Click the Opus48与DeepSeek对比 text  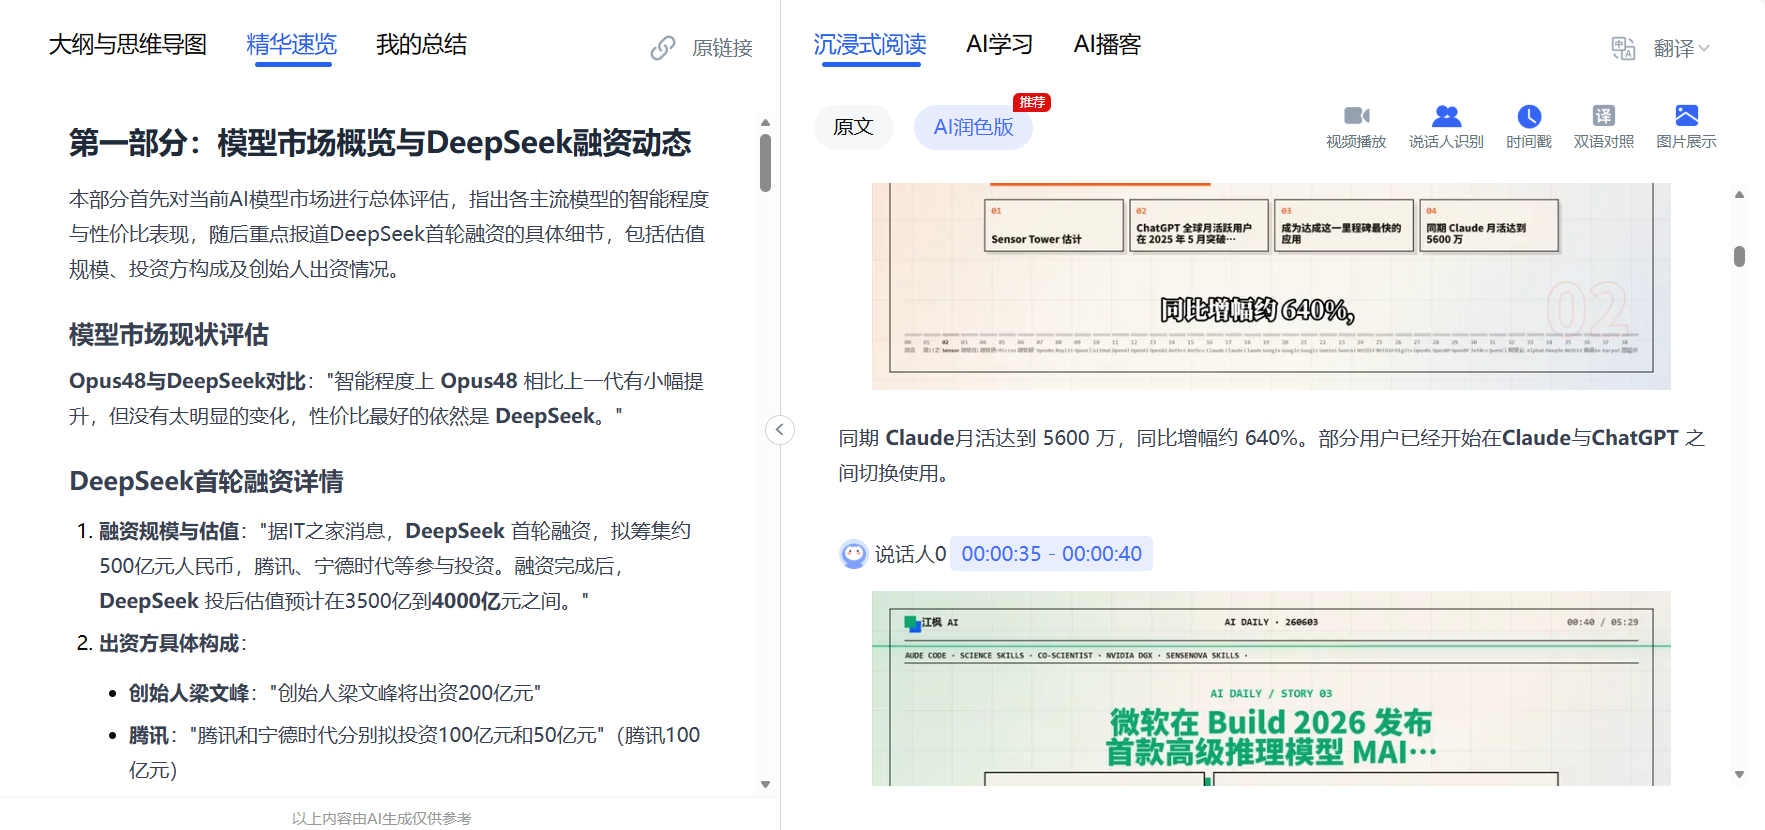pyautogui.click(x=187, y=381)
